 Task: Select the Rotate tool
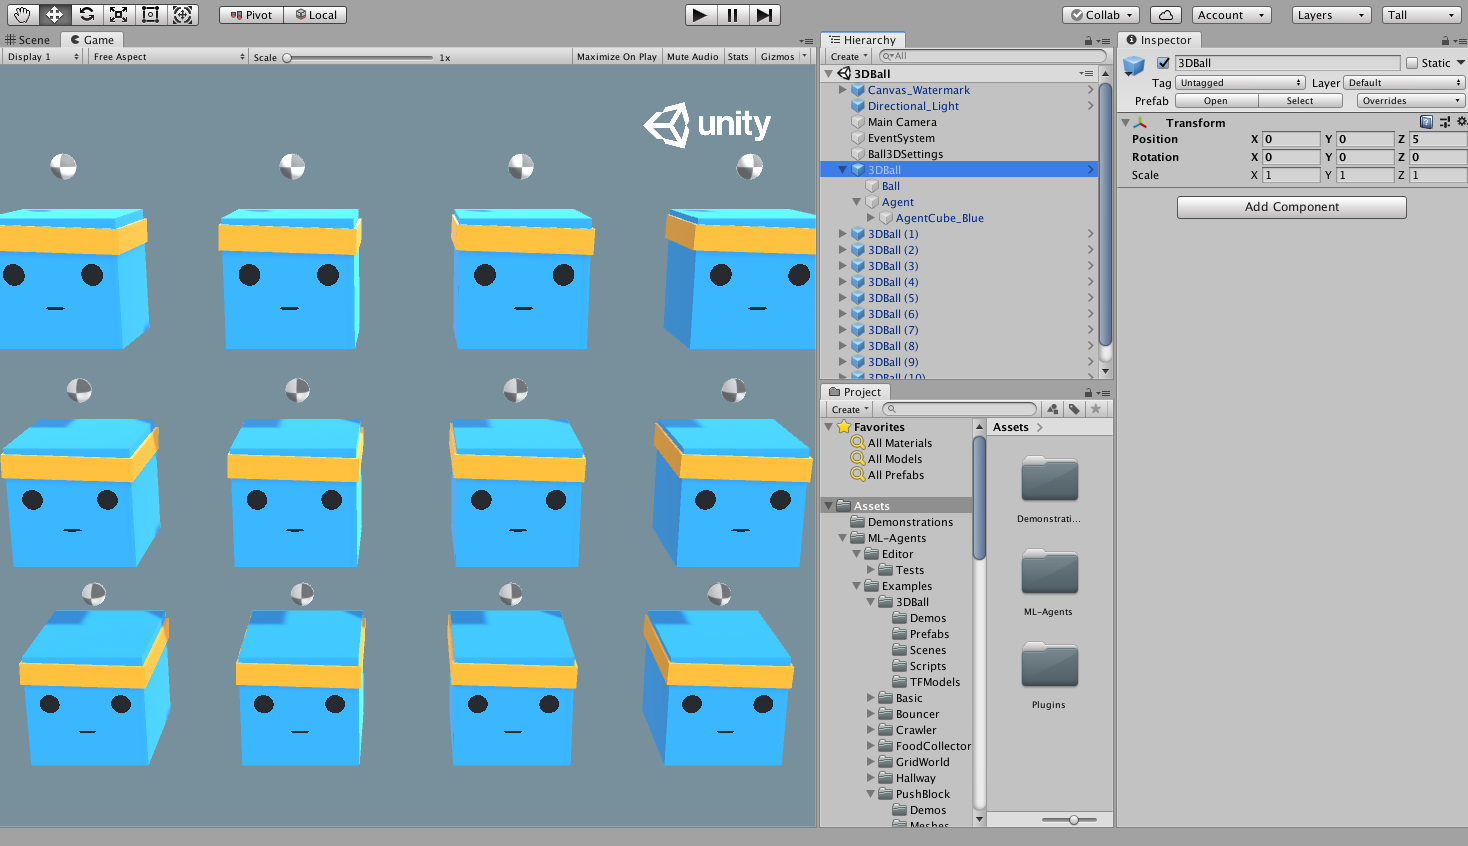click(87, 14)
